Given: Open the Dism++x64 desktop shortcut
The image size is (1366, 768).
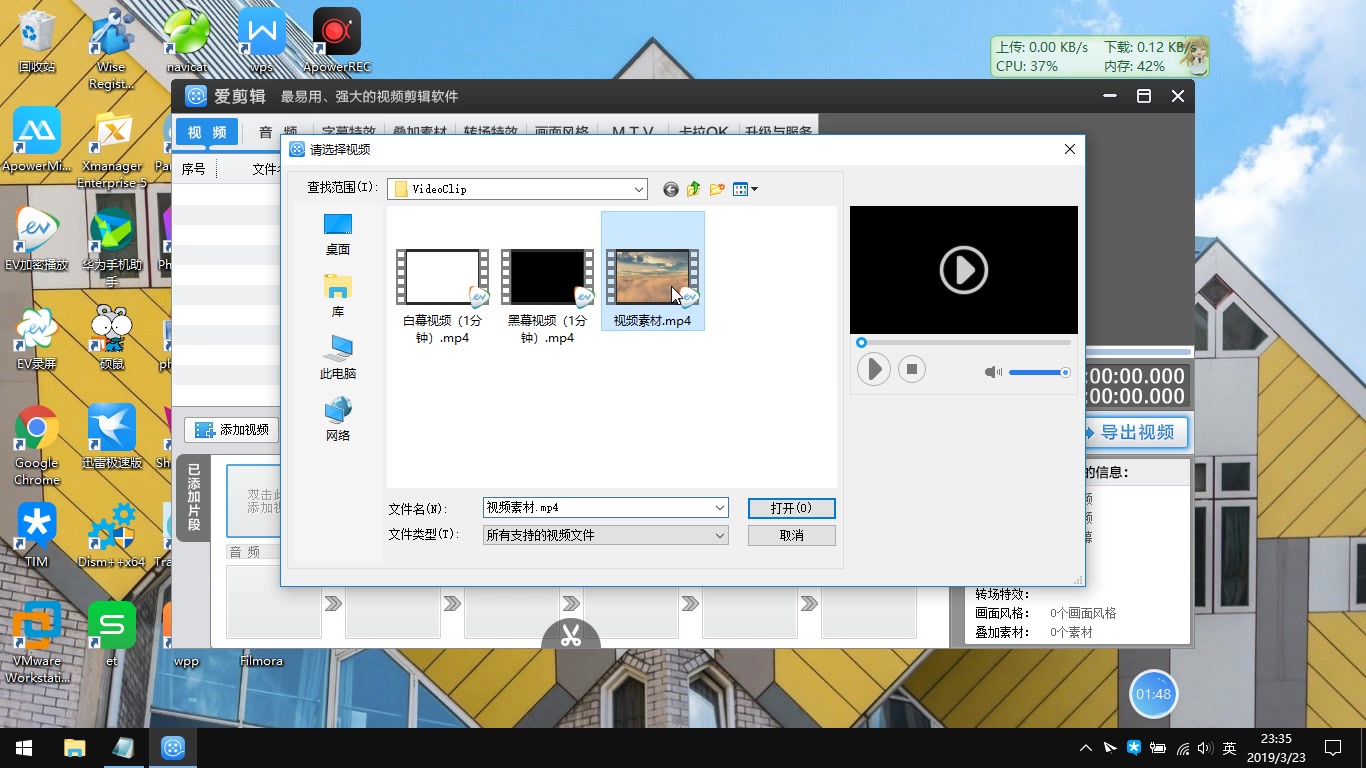Looking at the screenshot, I should click(x=112, y=536).
